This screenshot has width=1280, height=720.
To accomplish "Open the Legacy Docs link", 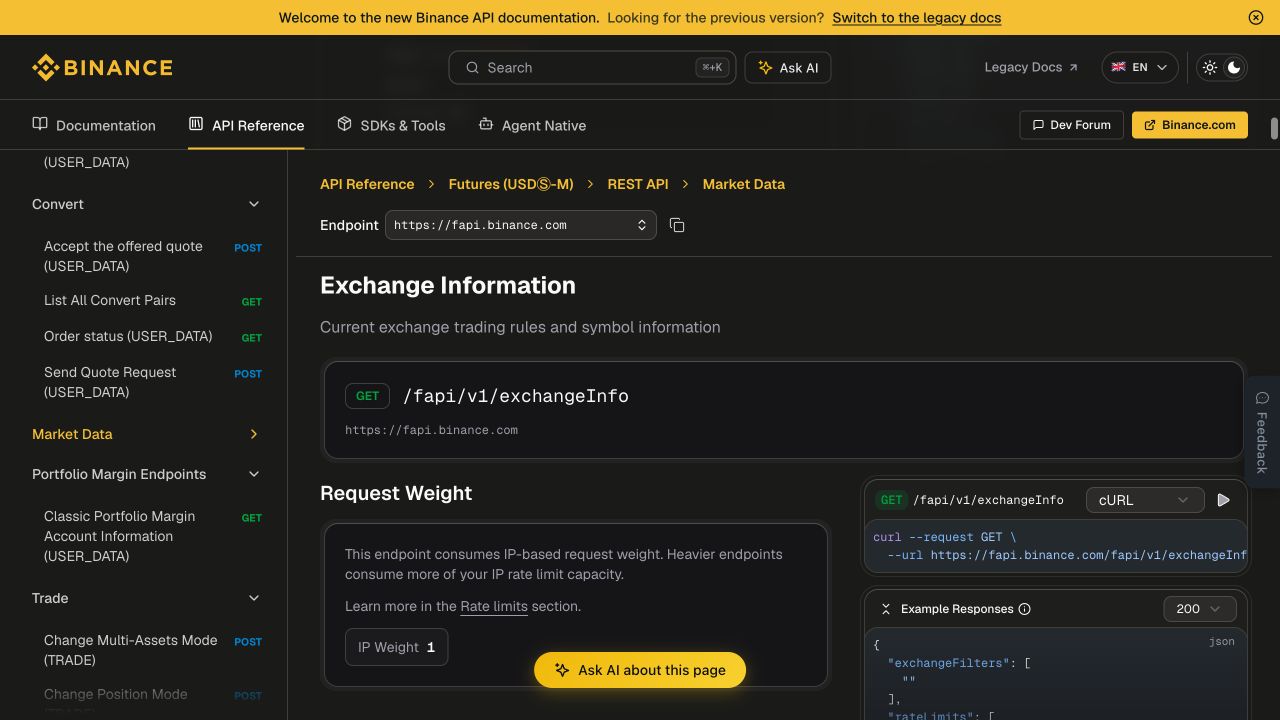I will (x=1031, y=67).
